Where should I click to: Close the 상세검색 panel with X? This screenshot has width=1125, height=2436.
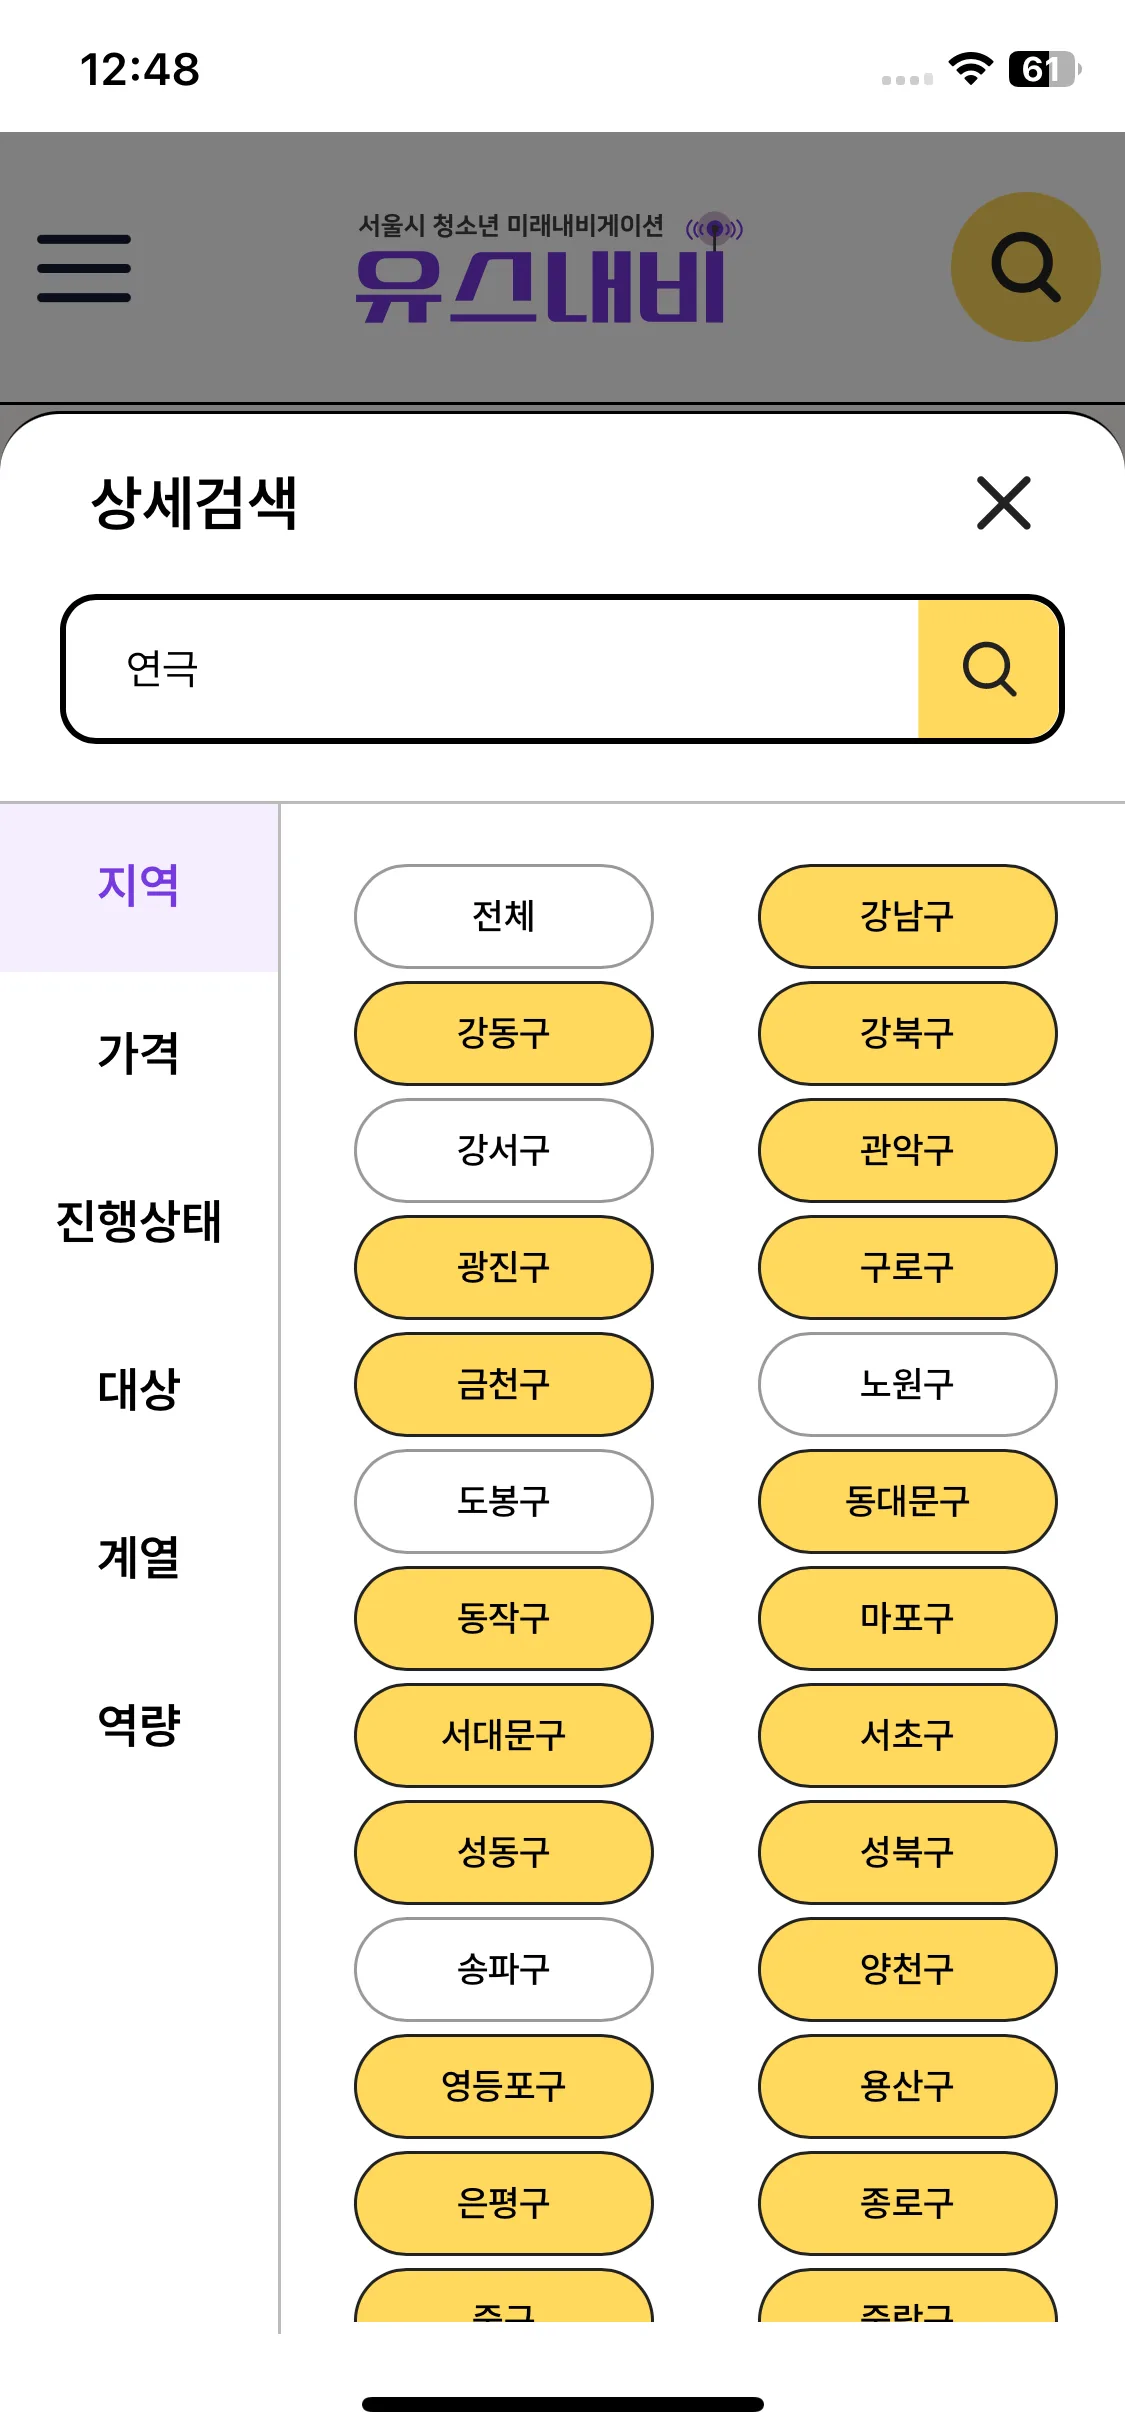[x=1003, y=502]
